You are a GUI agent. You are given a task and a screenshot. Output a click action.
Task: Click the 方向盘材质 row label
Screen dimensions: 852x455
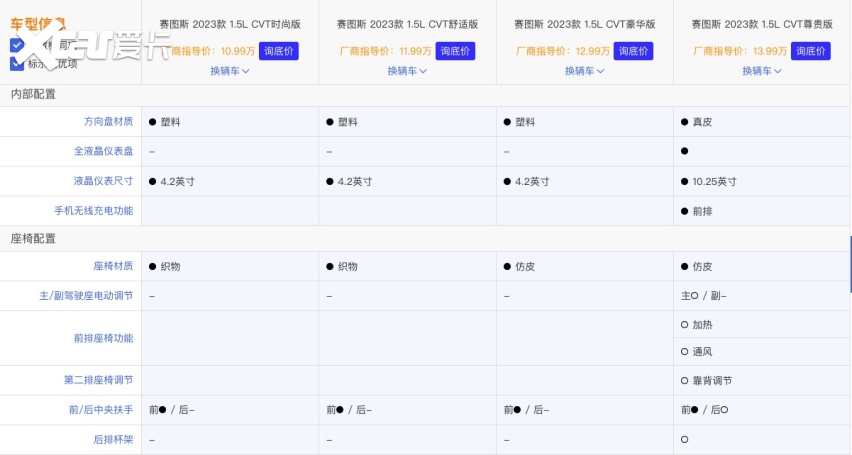[108, 122]
